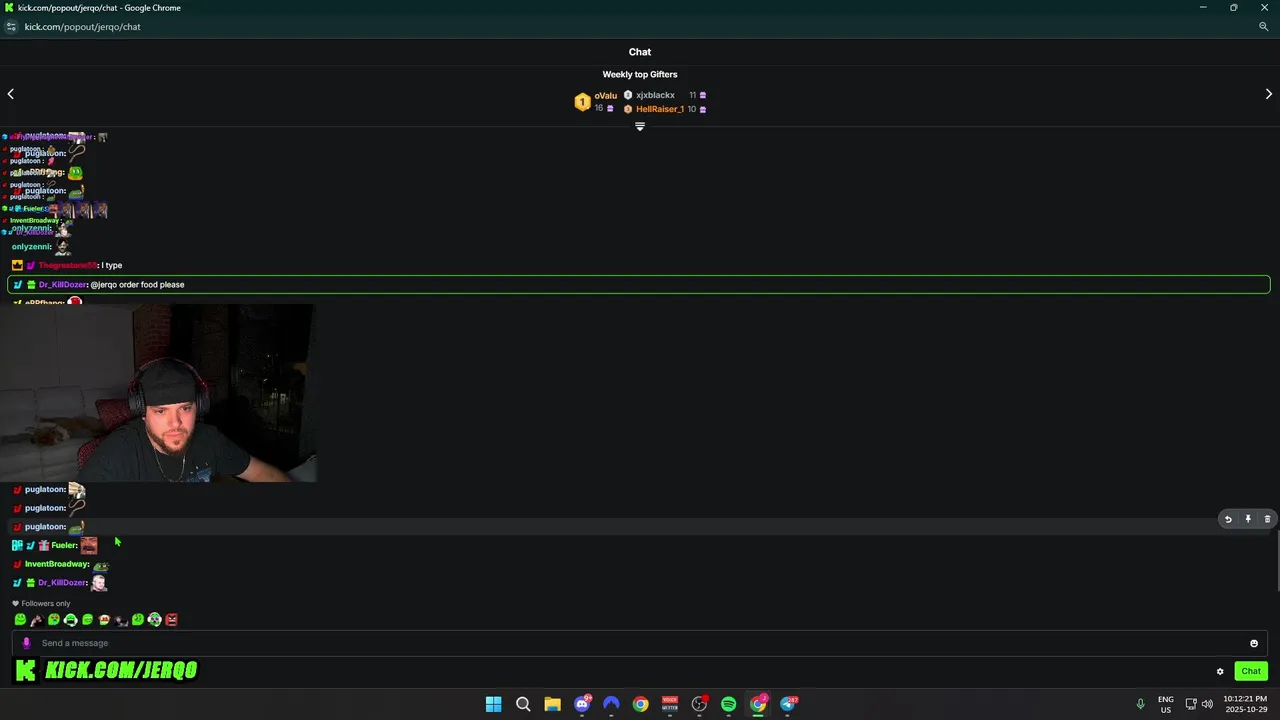Delete the hovered puglatoon message with trash icon
1280x720 pixels.
(x=1267, y=519)
